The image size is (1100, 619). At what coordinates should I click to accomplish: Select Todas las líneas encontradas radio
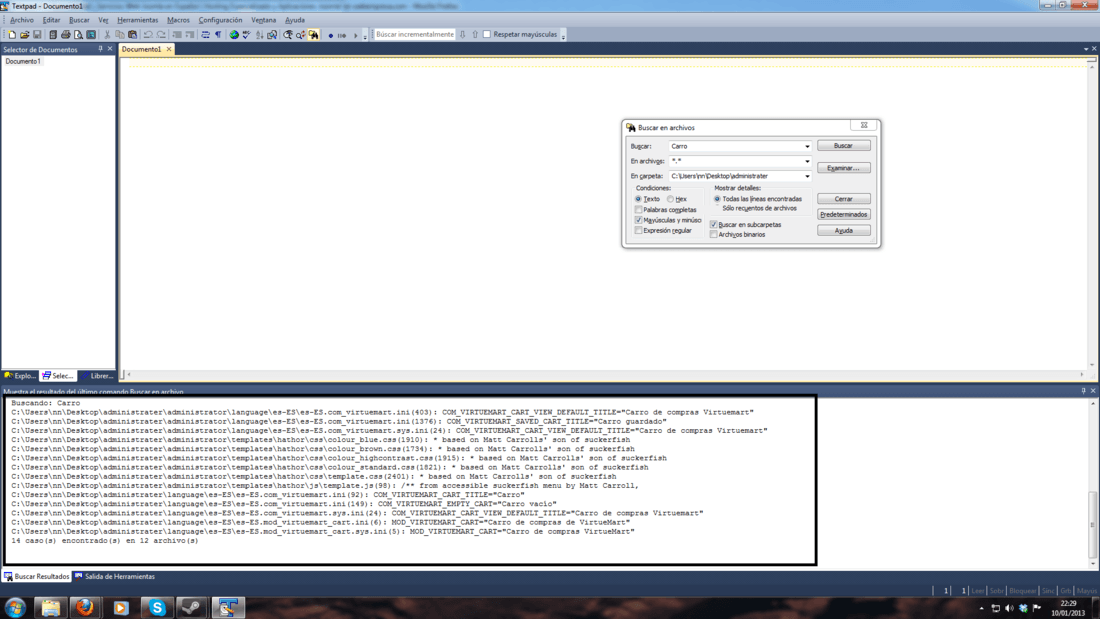[717, 199]
